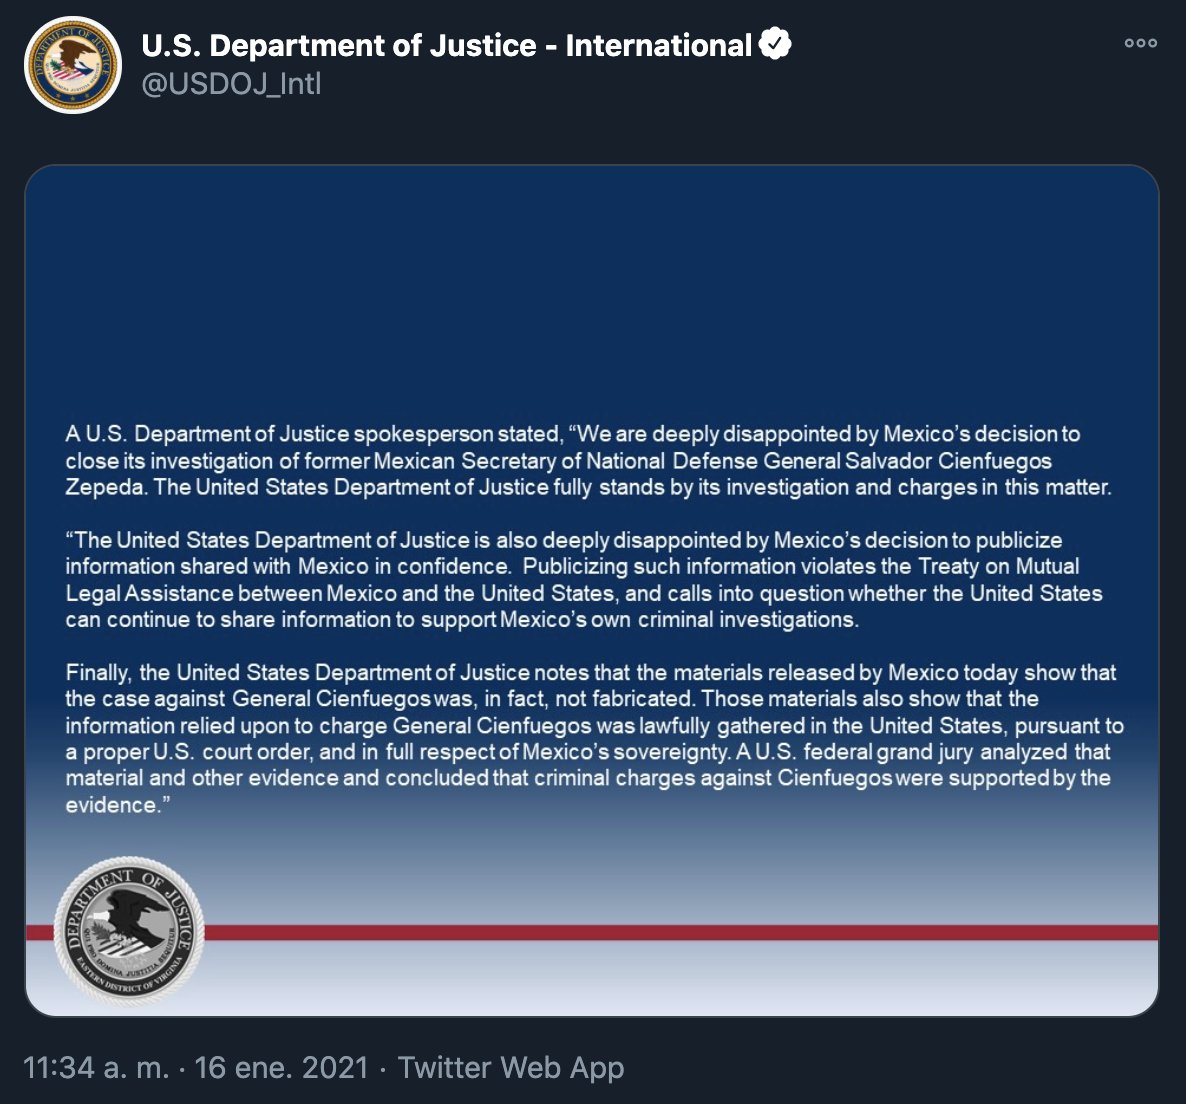Click the gray Department of Justice seal in image
This screenshot has height=1104, width=1186.
coord(129,931)
